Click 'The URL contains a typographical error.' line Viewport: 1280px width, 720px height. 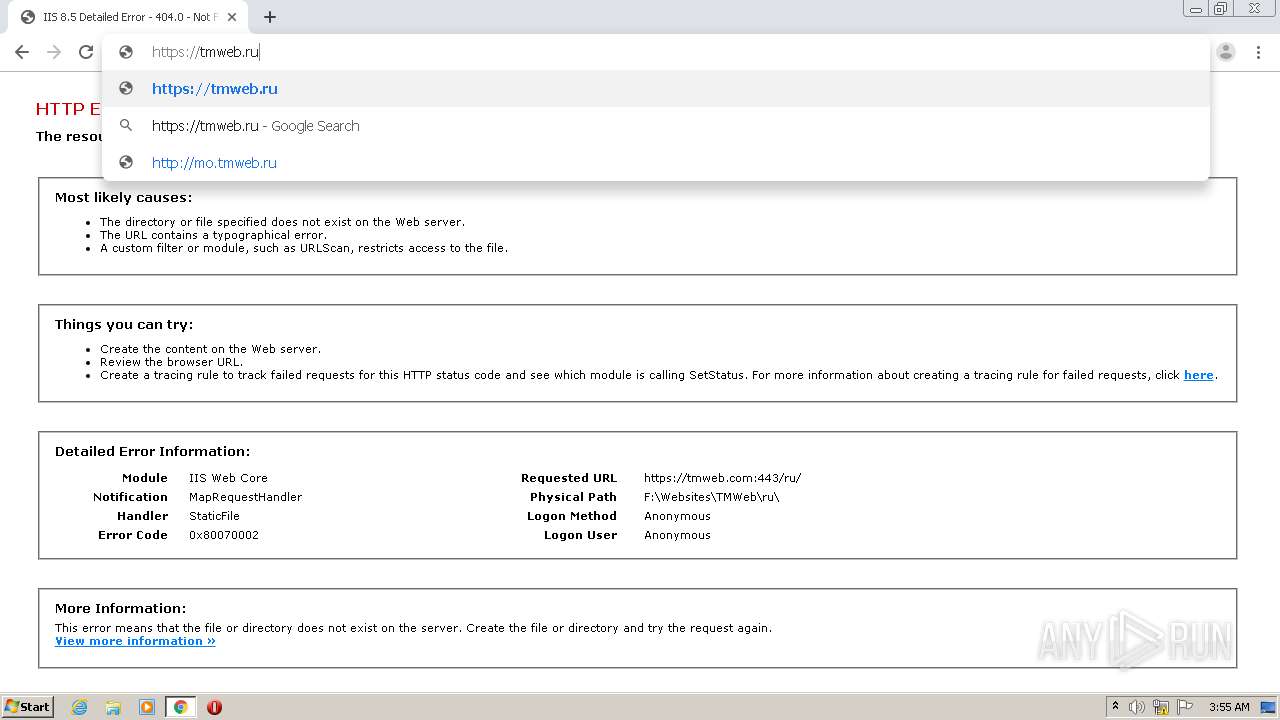[x=213, y=235]
